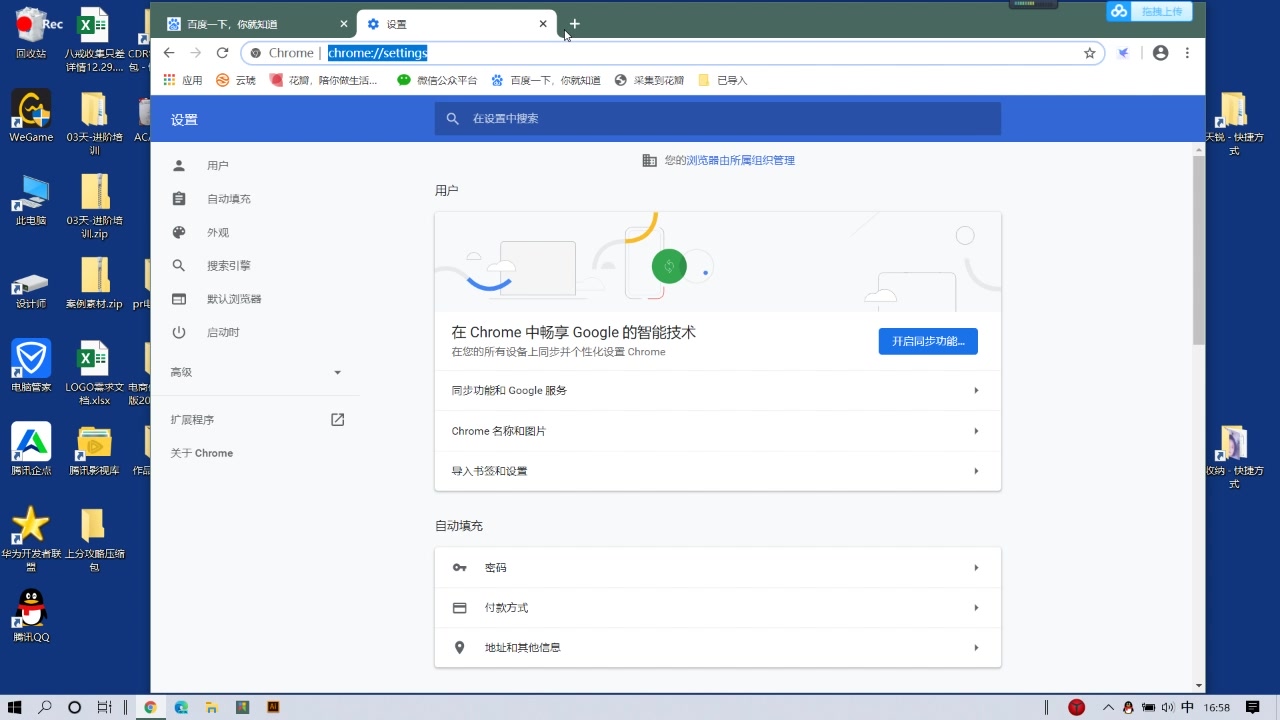Image resolution: width=1280 pixels, height=720 pixels.
Task: Open the 同步功能和 Google 服务 row
Action: pyautogui.click(x=718, y=390)
